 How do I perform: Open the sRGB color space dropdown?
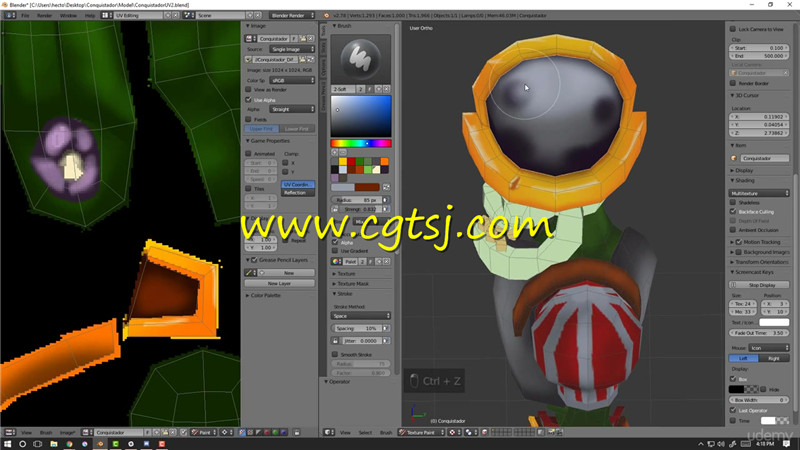tap(292, 80)
